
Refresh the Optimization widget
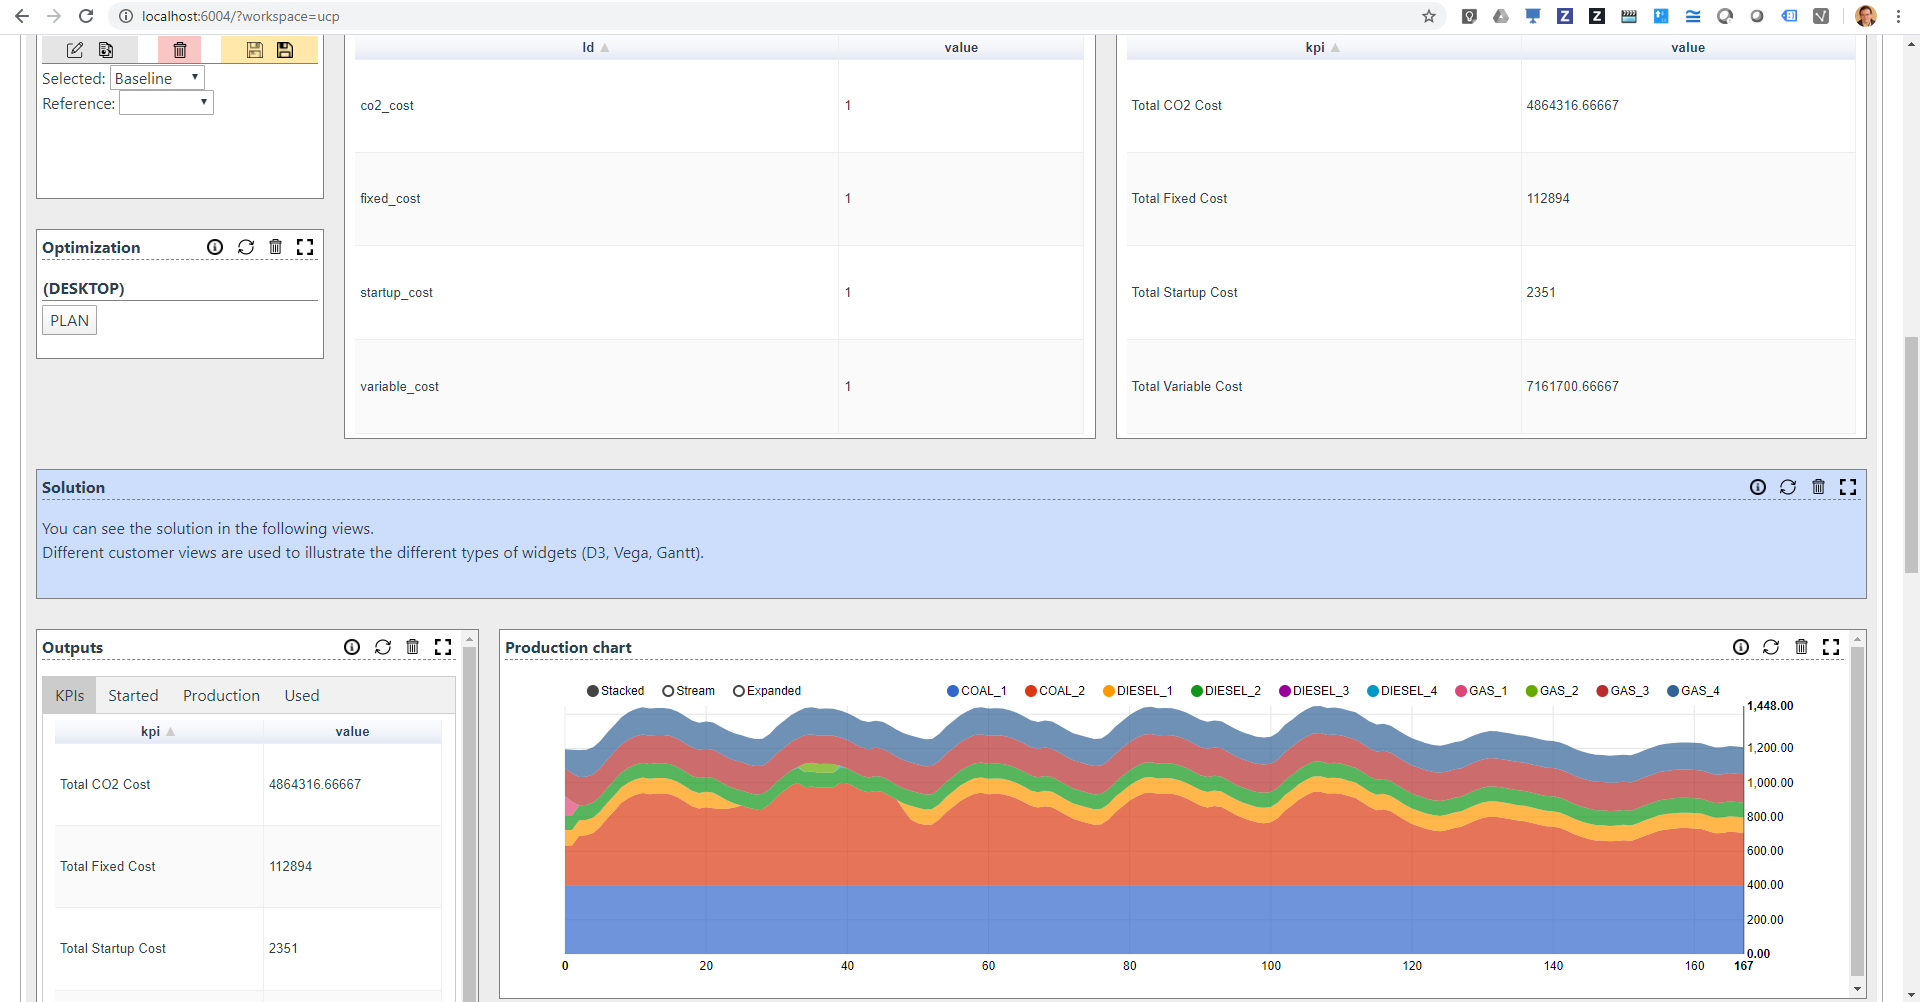coord(246,247)
